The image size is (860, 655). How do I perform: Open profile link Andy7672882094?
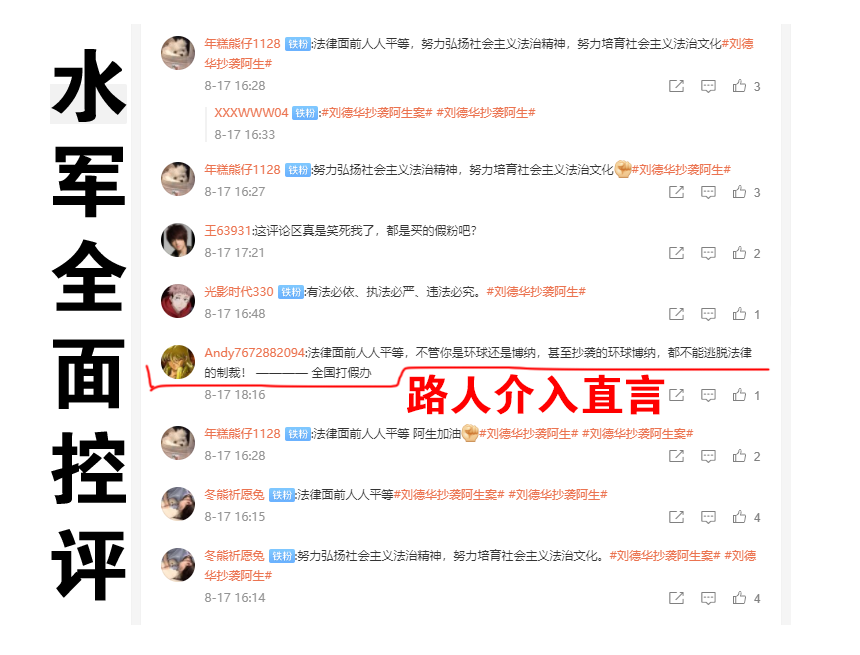[254, 352]
